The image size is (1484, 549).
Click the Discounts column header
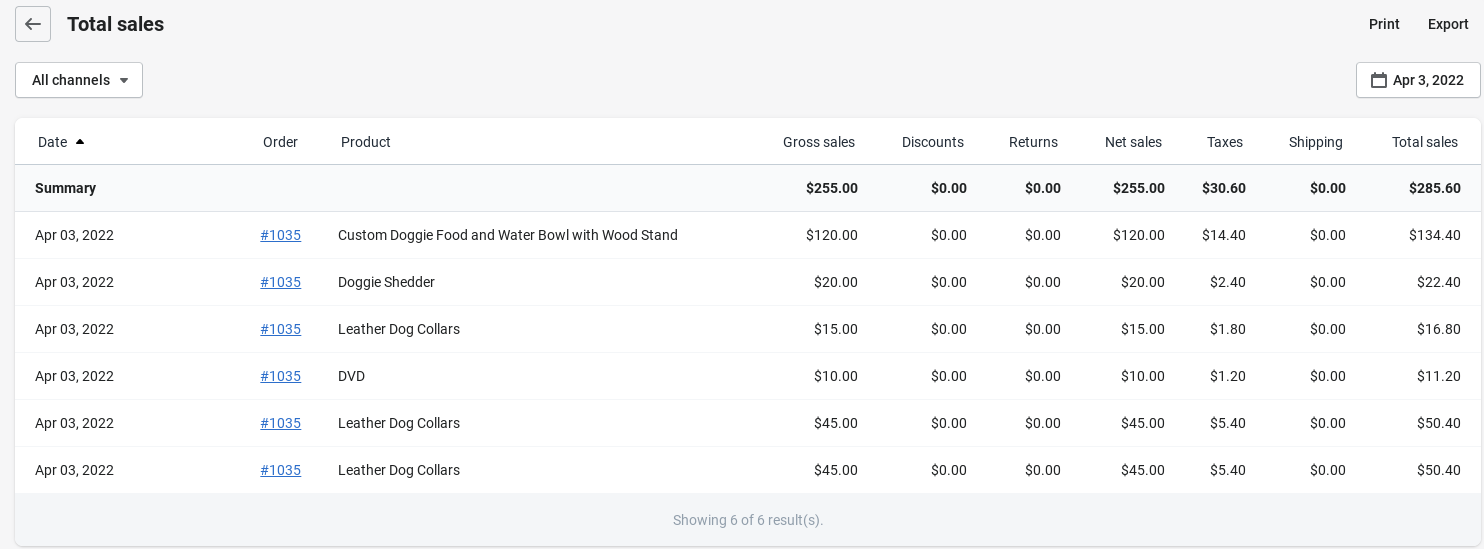[x=932, y=142]
